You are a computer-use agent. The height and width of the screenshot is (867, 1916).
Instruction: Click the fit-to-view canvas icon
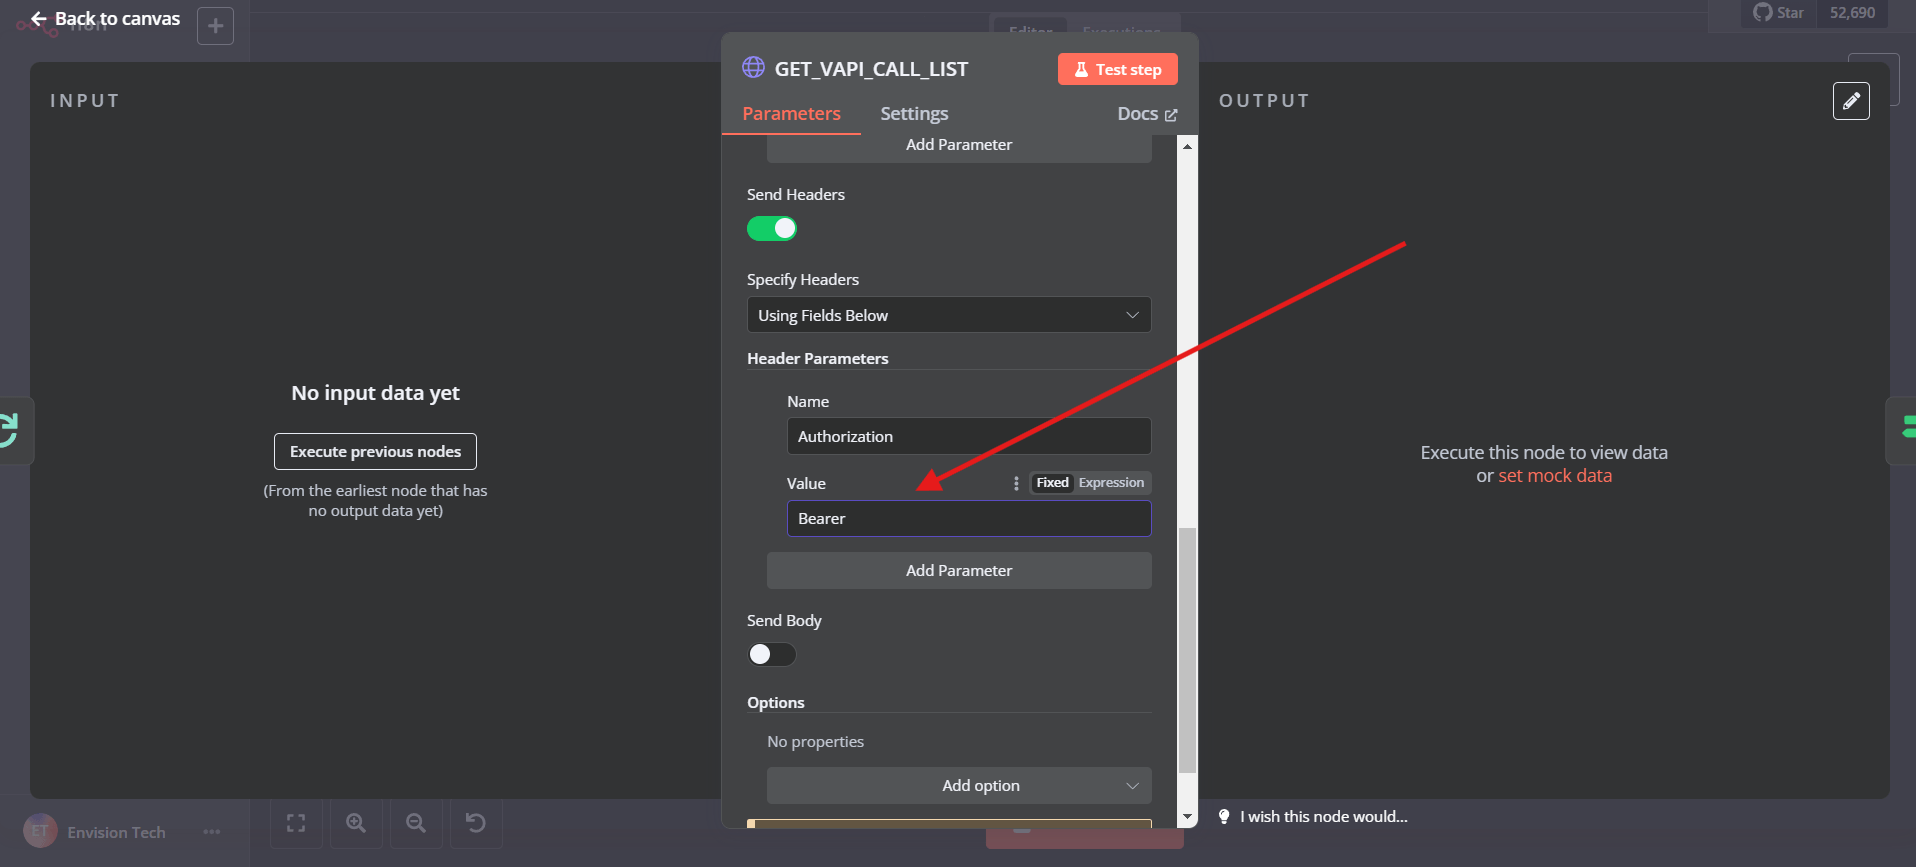(296, 823)
